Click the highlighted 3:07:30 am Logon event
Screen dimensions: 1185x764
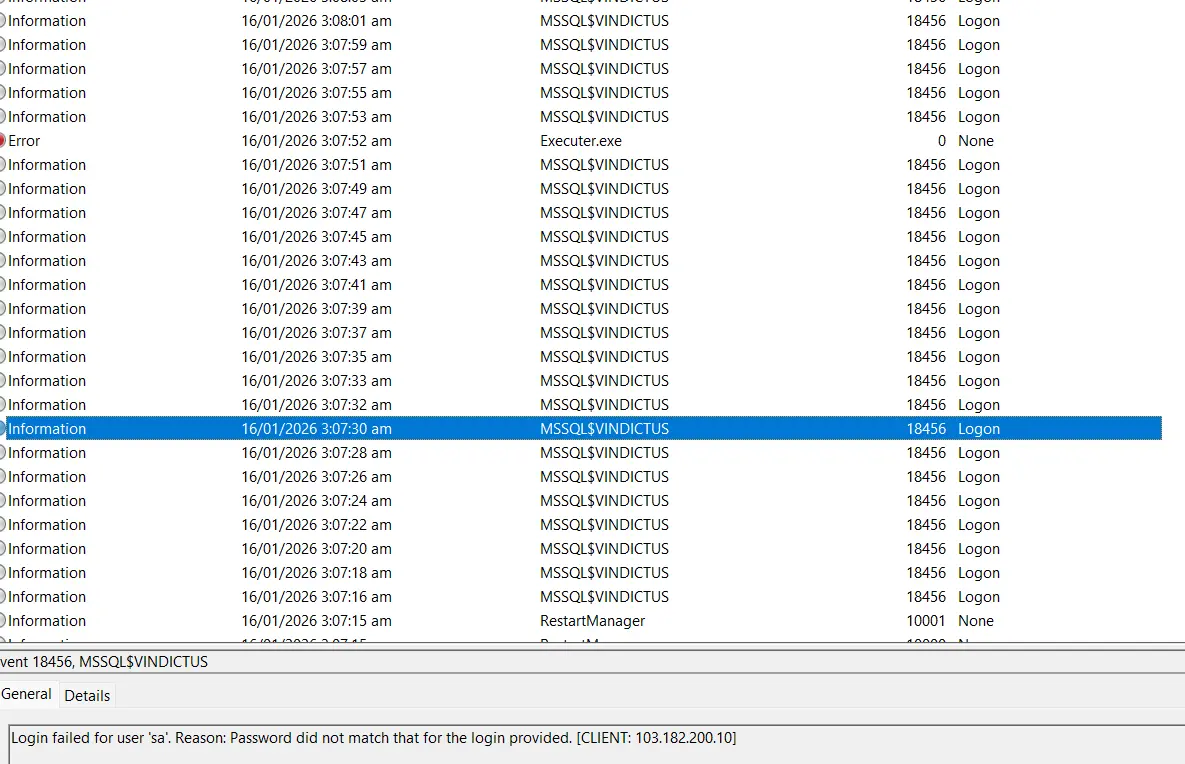click(x=580, y=428)
